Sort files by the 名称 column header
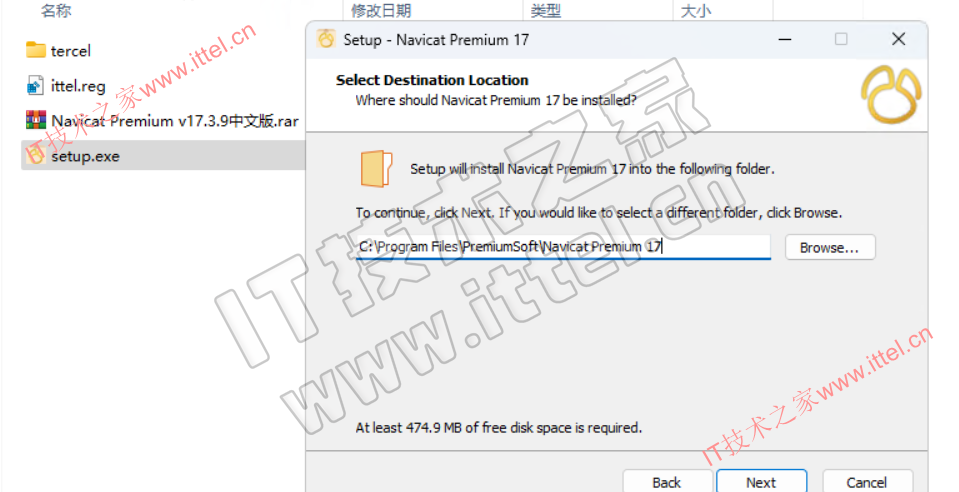Screen dimensions: 959x492 tap(56, 10)
